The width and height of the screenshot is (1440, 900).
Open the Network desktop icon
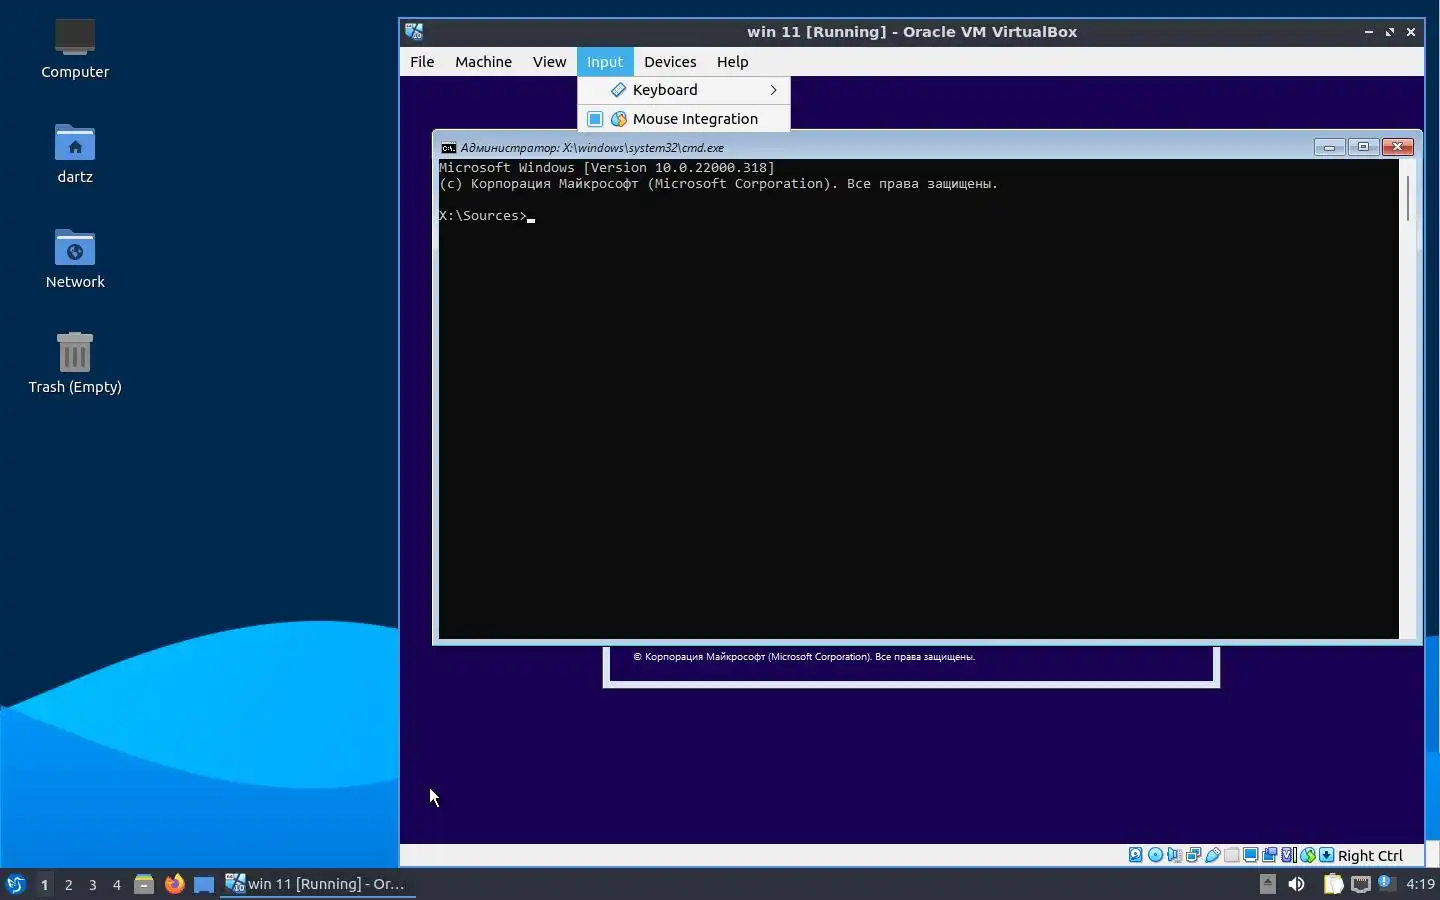[75, 259]
